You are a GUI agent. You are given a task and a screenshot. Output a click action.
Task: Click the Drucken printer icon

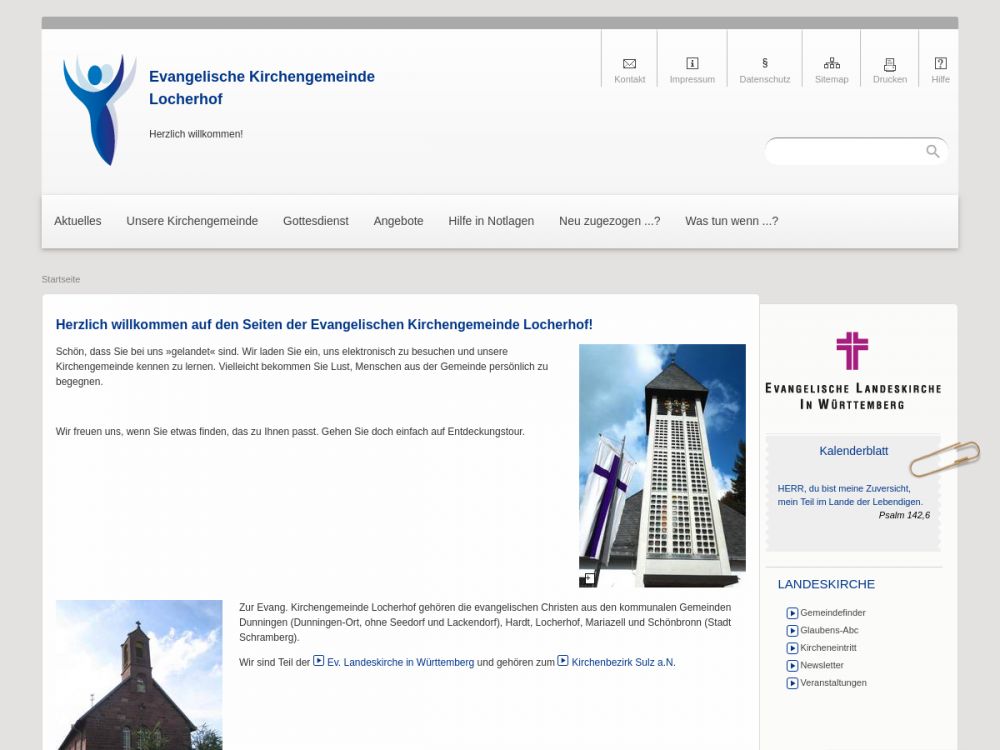889,64
